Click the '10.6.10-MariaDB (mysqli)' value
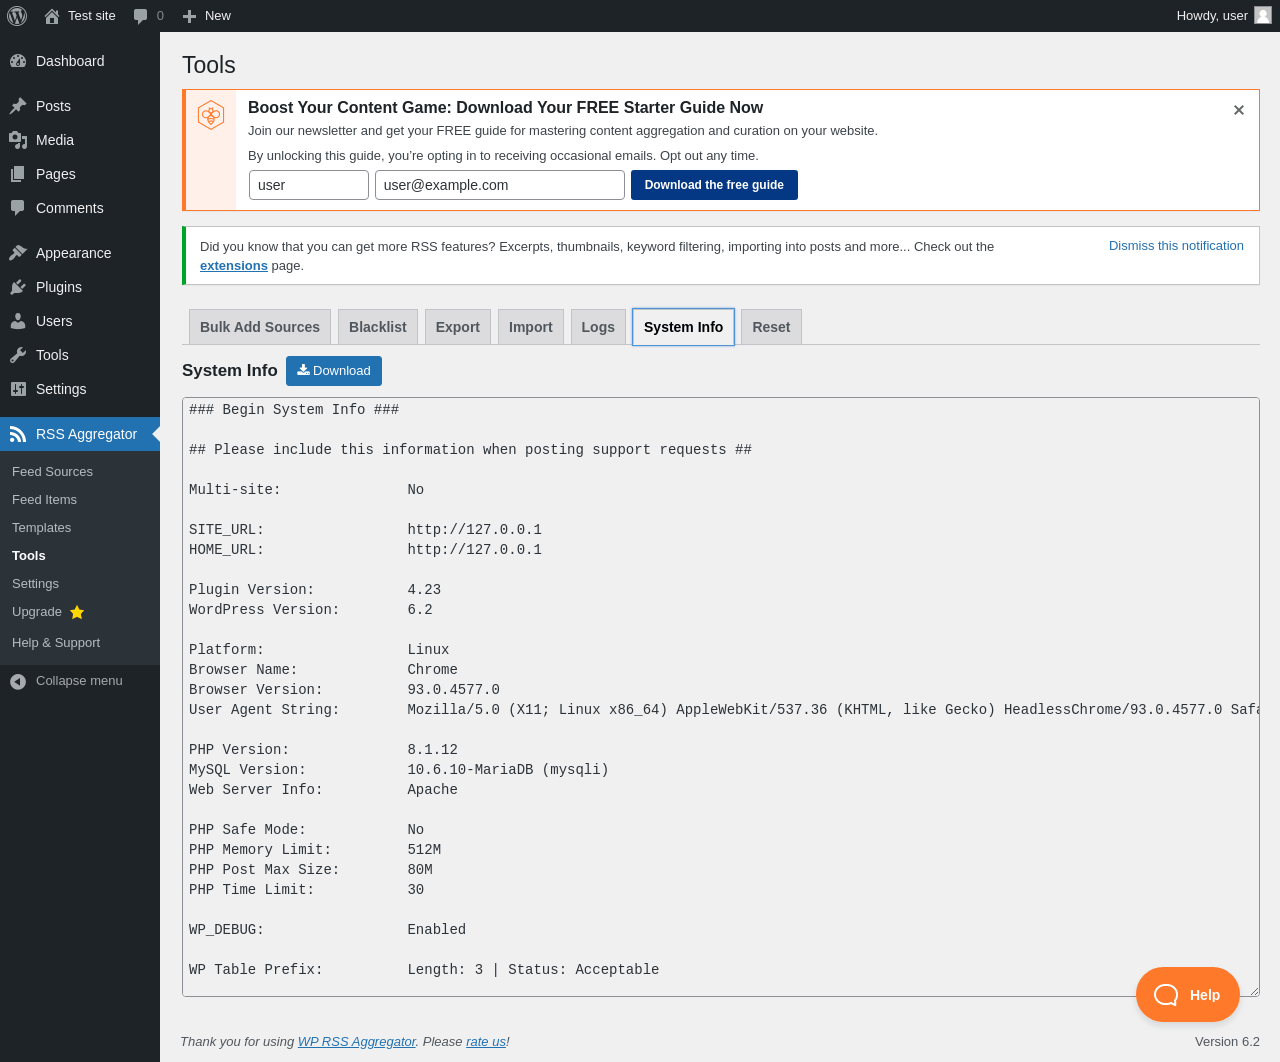Screen dimensions: 1280x1062 (x=508, y=770)
